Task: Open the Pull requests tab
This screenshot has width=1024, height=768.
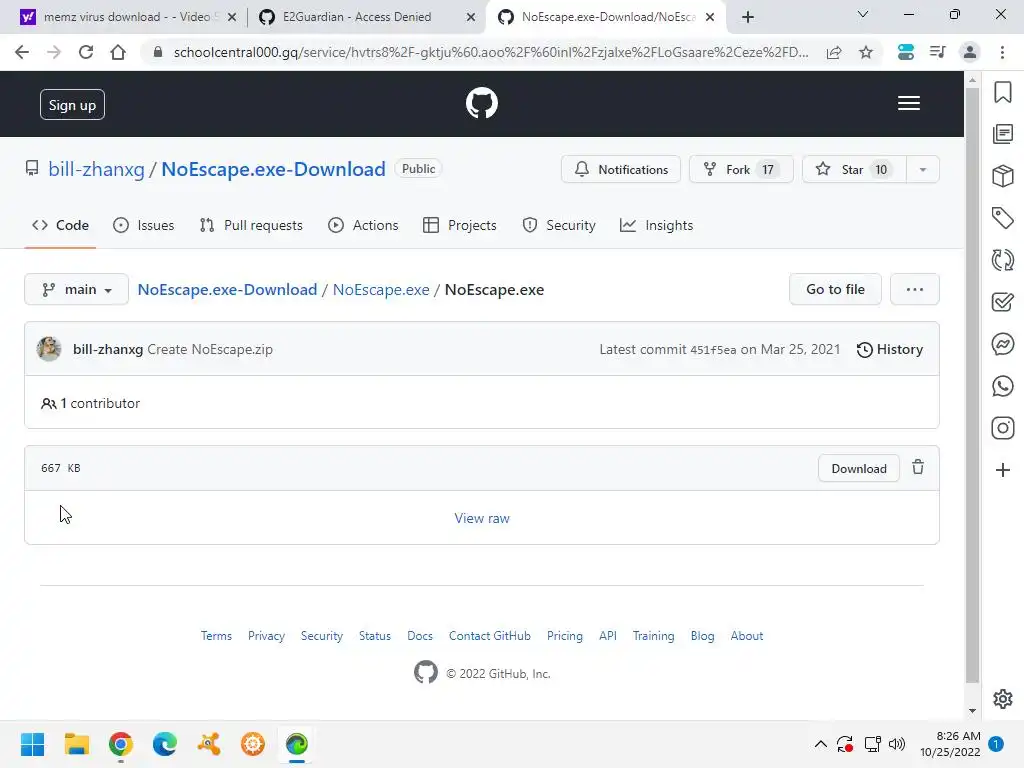Action: click(x=251, y=225)
